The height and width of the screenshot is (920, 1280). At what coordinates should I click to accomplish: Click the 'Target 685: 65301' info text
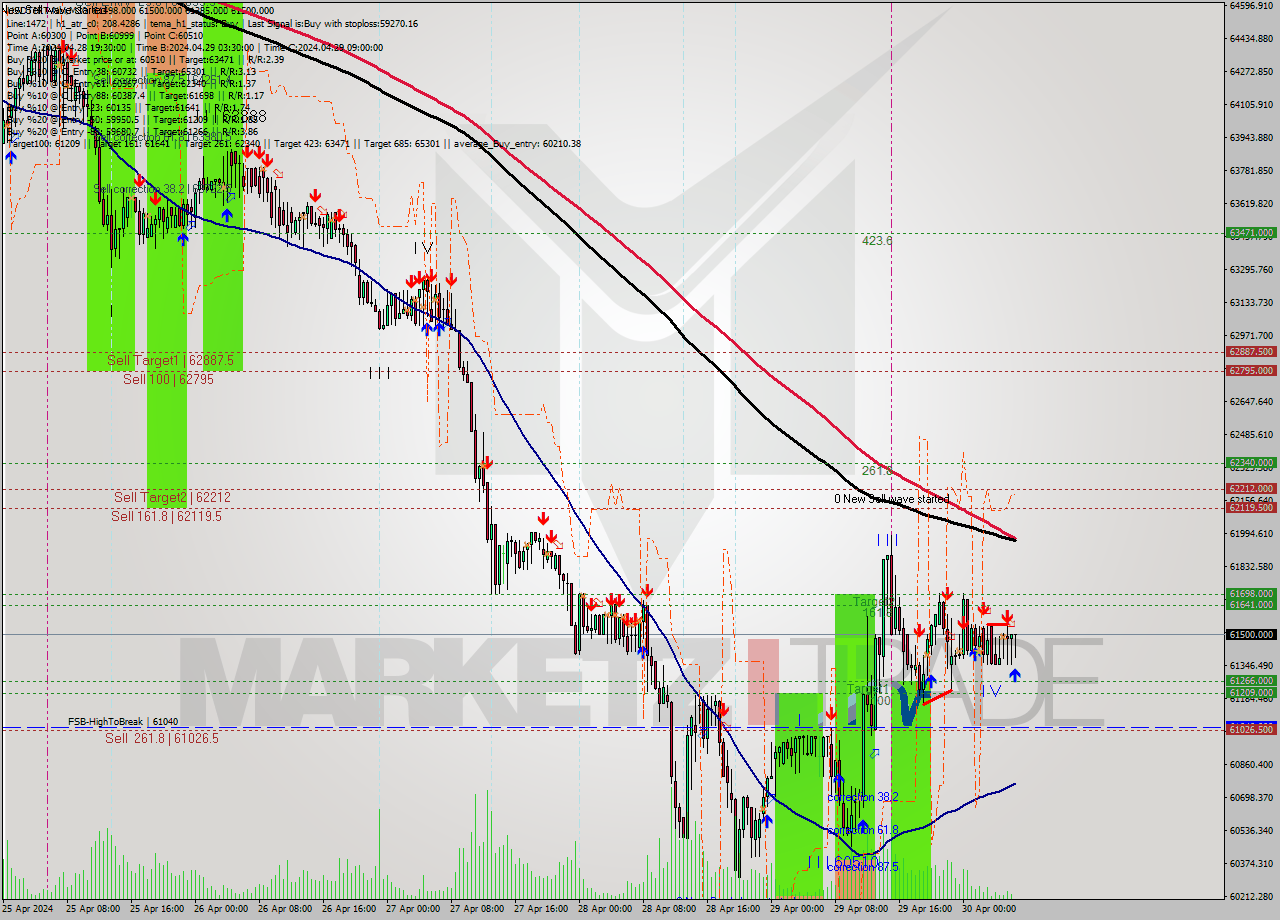(x=403, y=143)
